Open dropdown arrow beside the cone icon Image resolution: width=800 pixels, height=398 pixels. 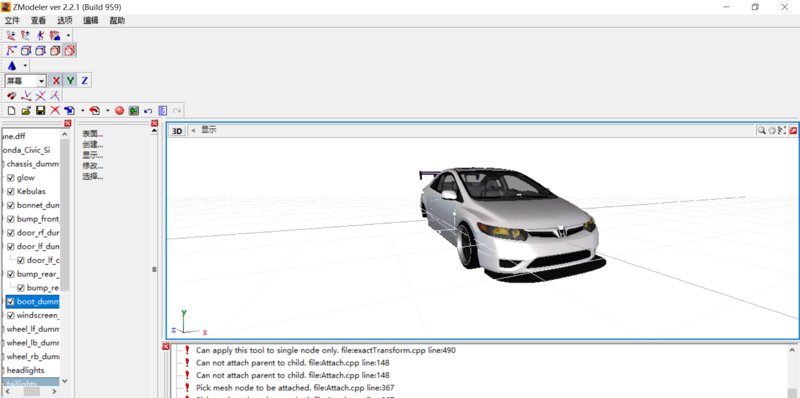coord(25,66)
